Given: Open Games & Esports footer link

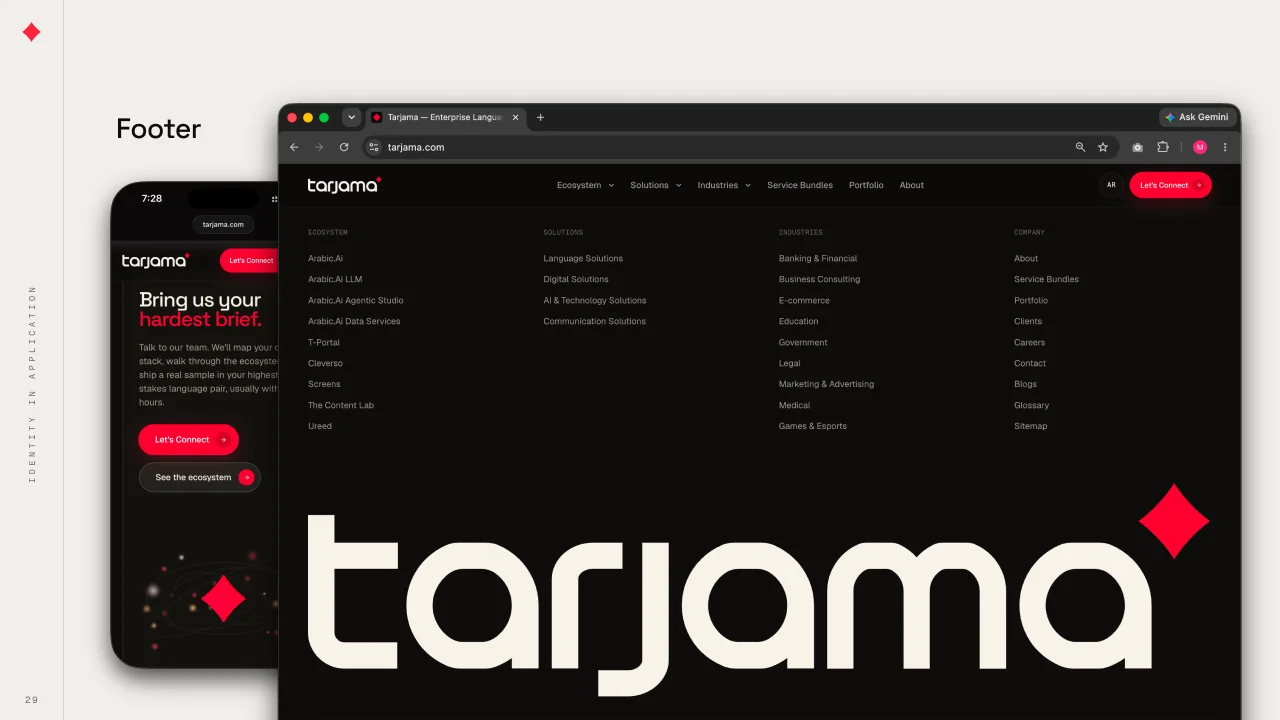Looking at the screenshot, I should 813,426.
